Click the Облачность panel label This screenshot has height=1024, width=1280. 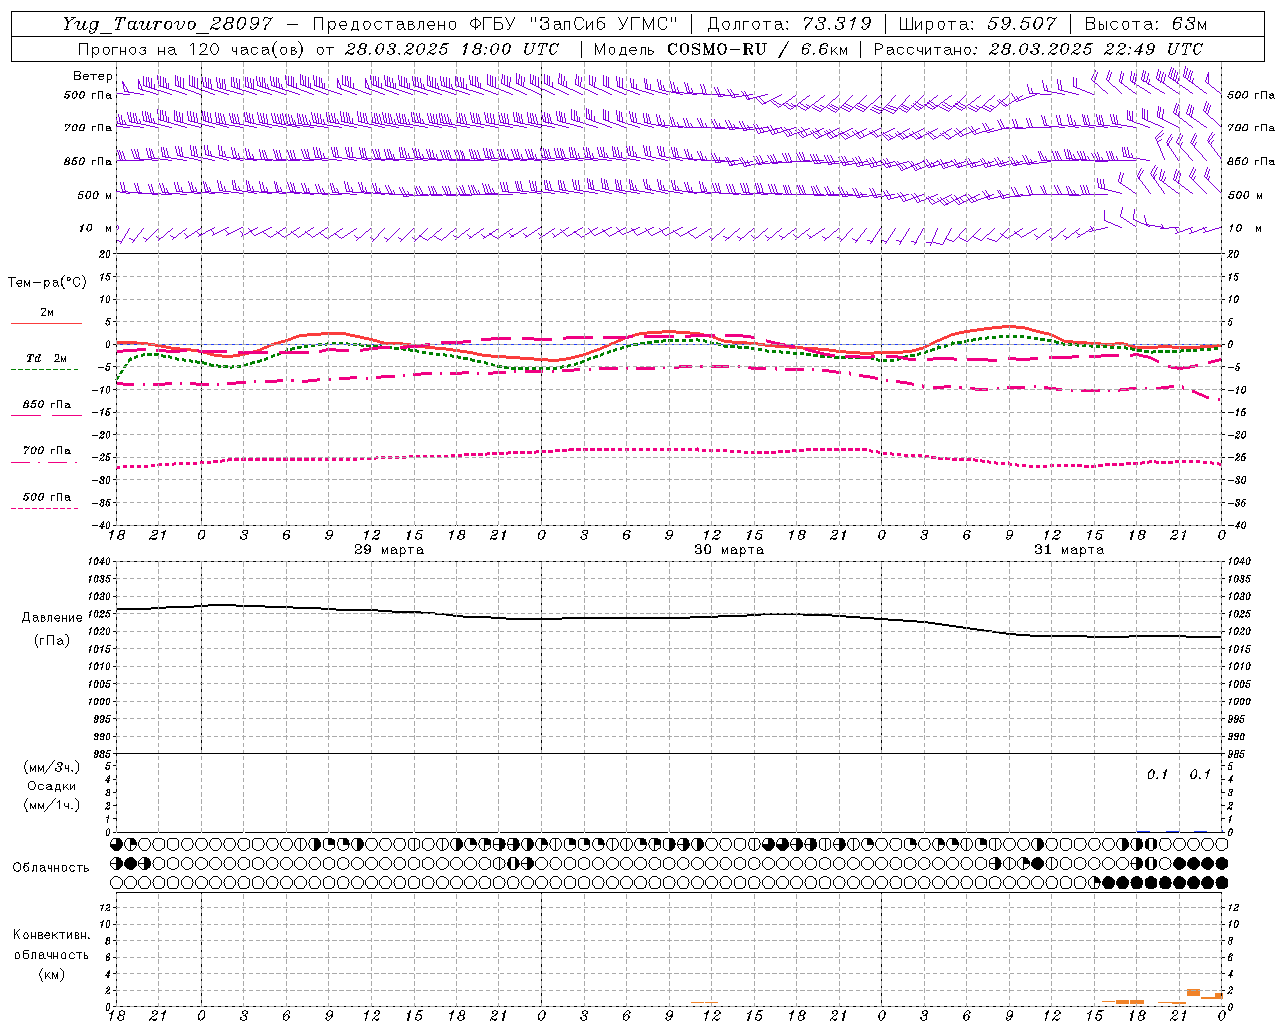[51, 868]
